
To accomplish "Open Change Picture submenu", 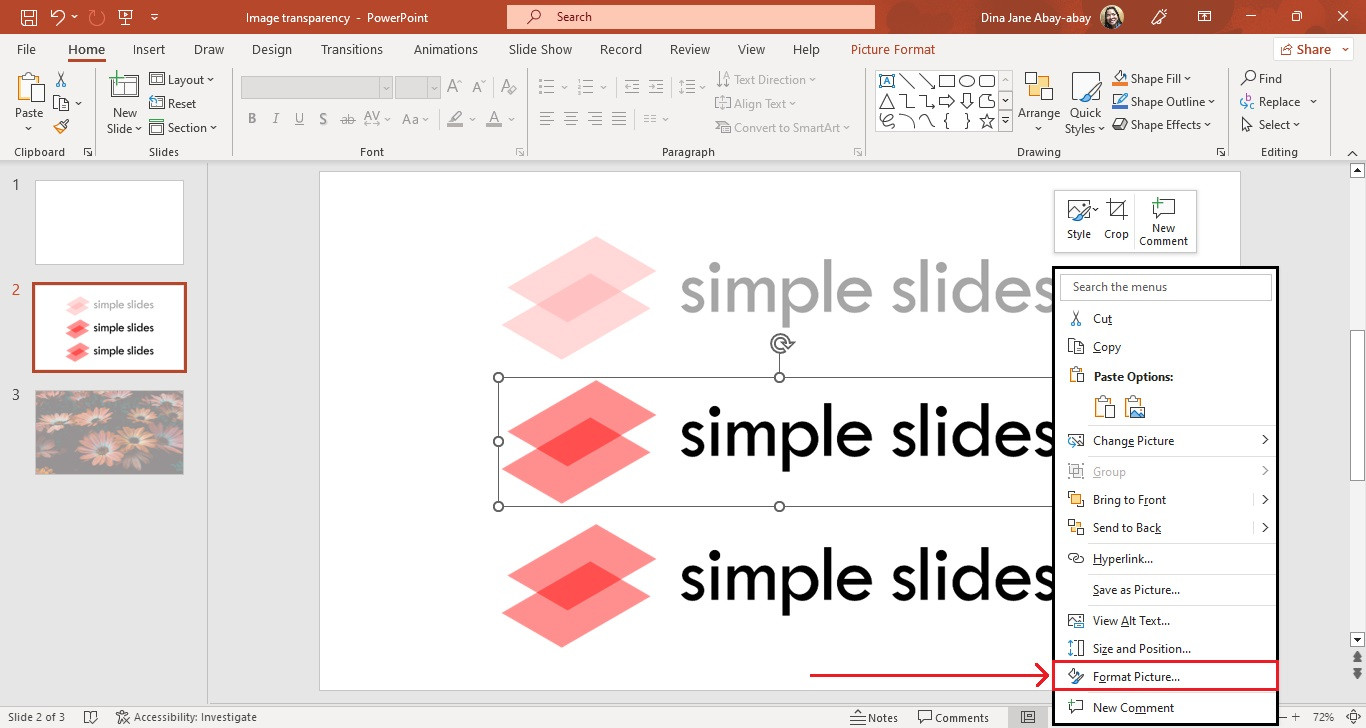I will click(1167, 441).
